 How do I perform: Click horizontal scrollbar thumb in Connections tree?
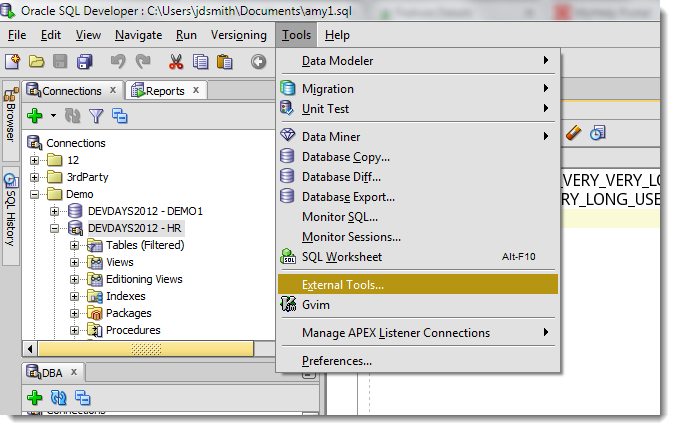pyautogui.click(x=146, y=349)
